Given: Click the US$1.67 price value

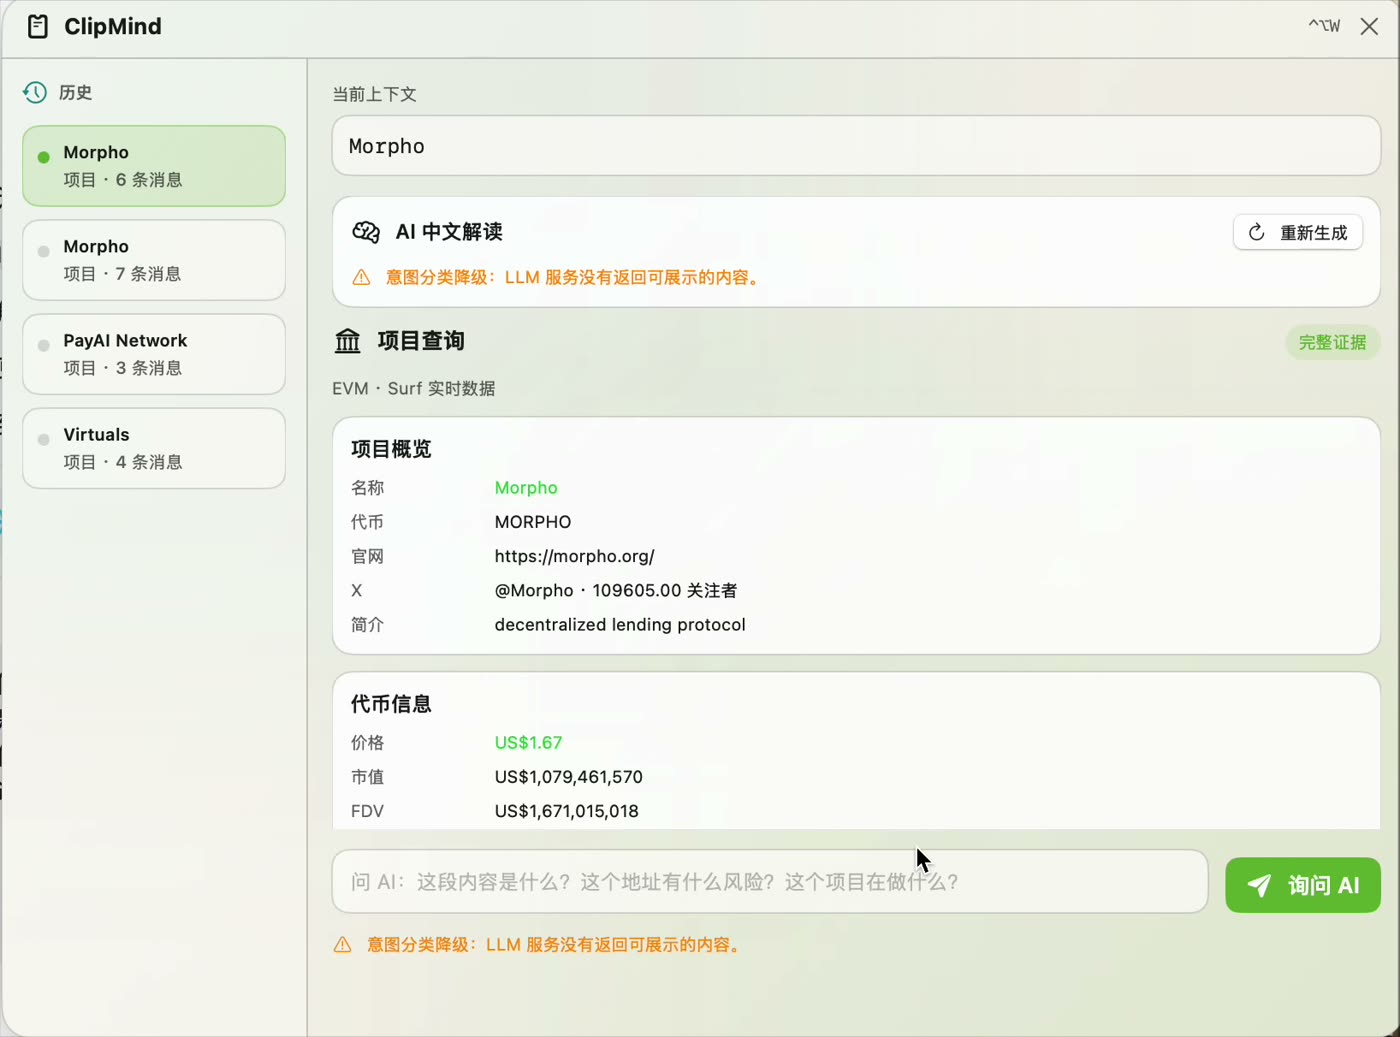Looking at the screenshot, I should click(x=528, y=743).
